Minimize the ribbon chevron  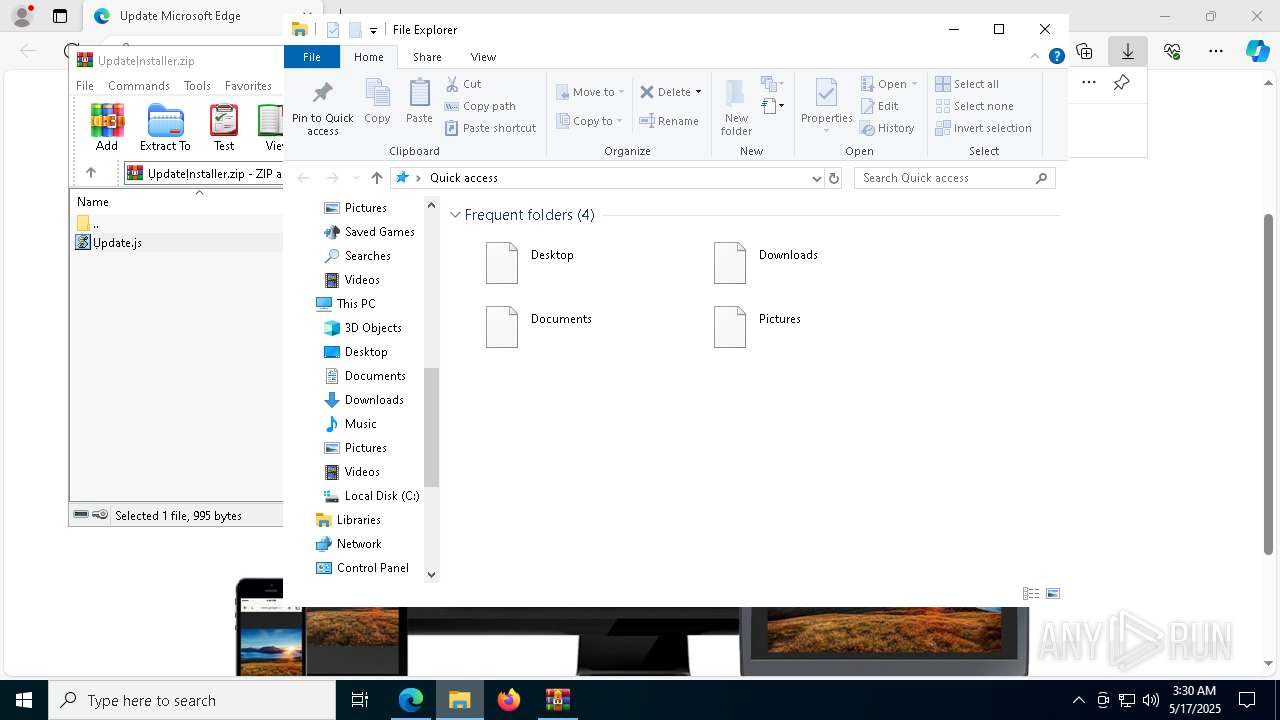pos(1035,57)
